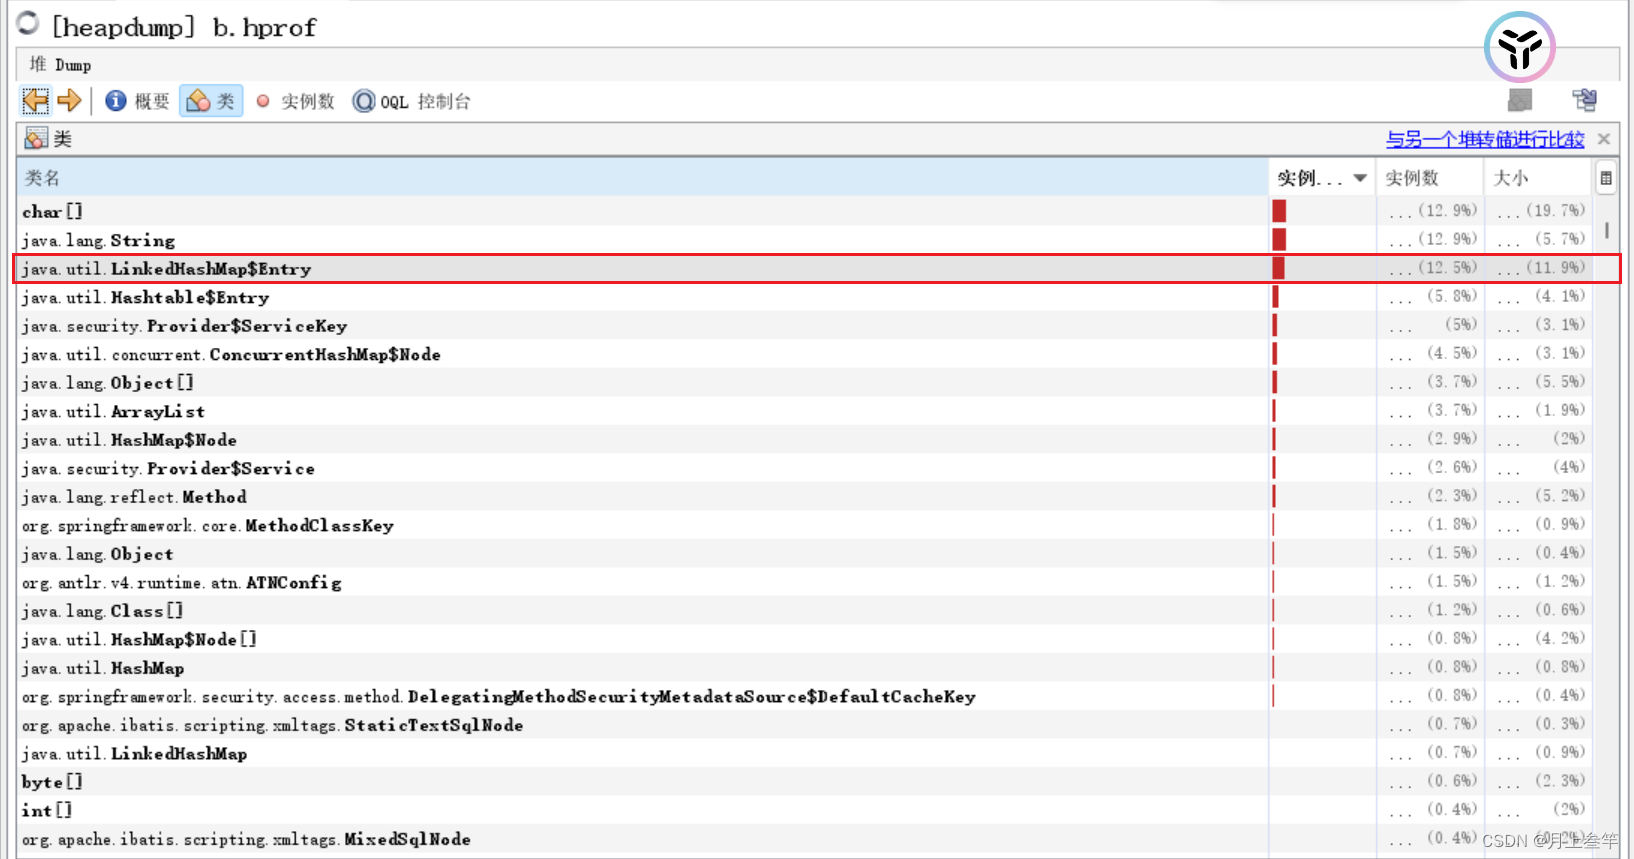Open the OQL 控制台 console
The width and height of the screenshot is (1634, 859).
411,101
